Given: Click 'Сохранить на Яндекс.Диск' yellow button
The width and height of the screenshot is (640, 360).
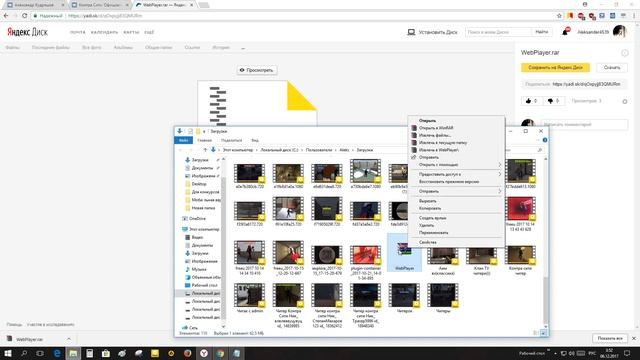Looking at the screenshot, I should pyautogui.click(x=555, y=67).
